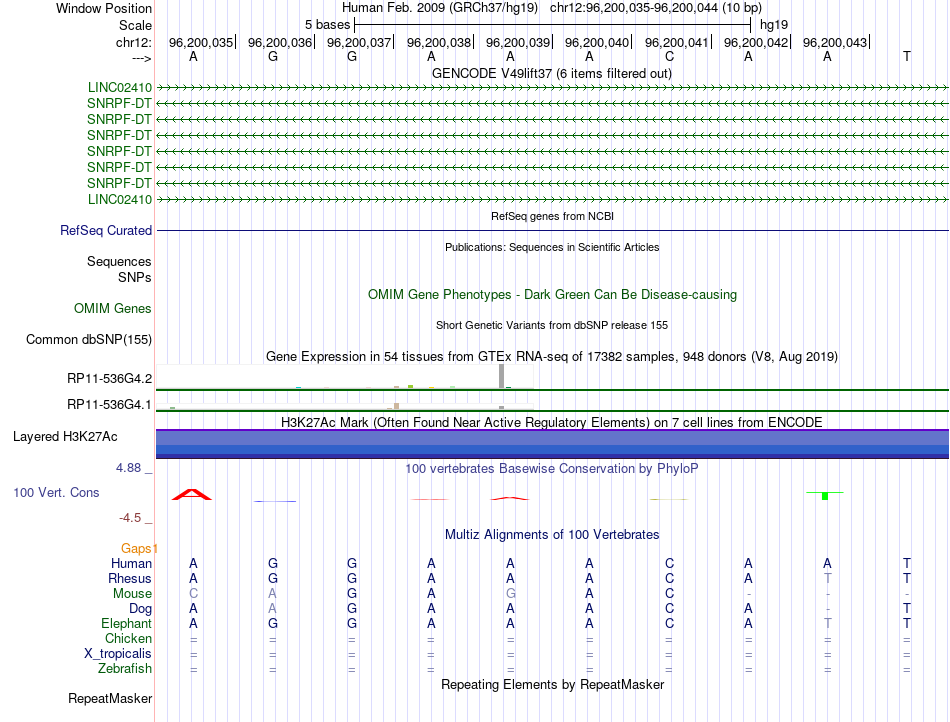
Task: Click the 4.88 PhyloP upper scale value
Action: (x=128, y=468)
